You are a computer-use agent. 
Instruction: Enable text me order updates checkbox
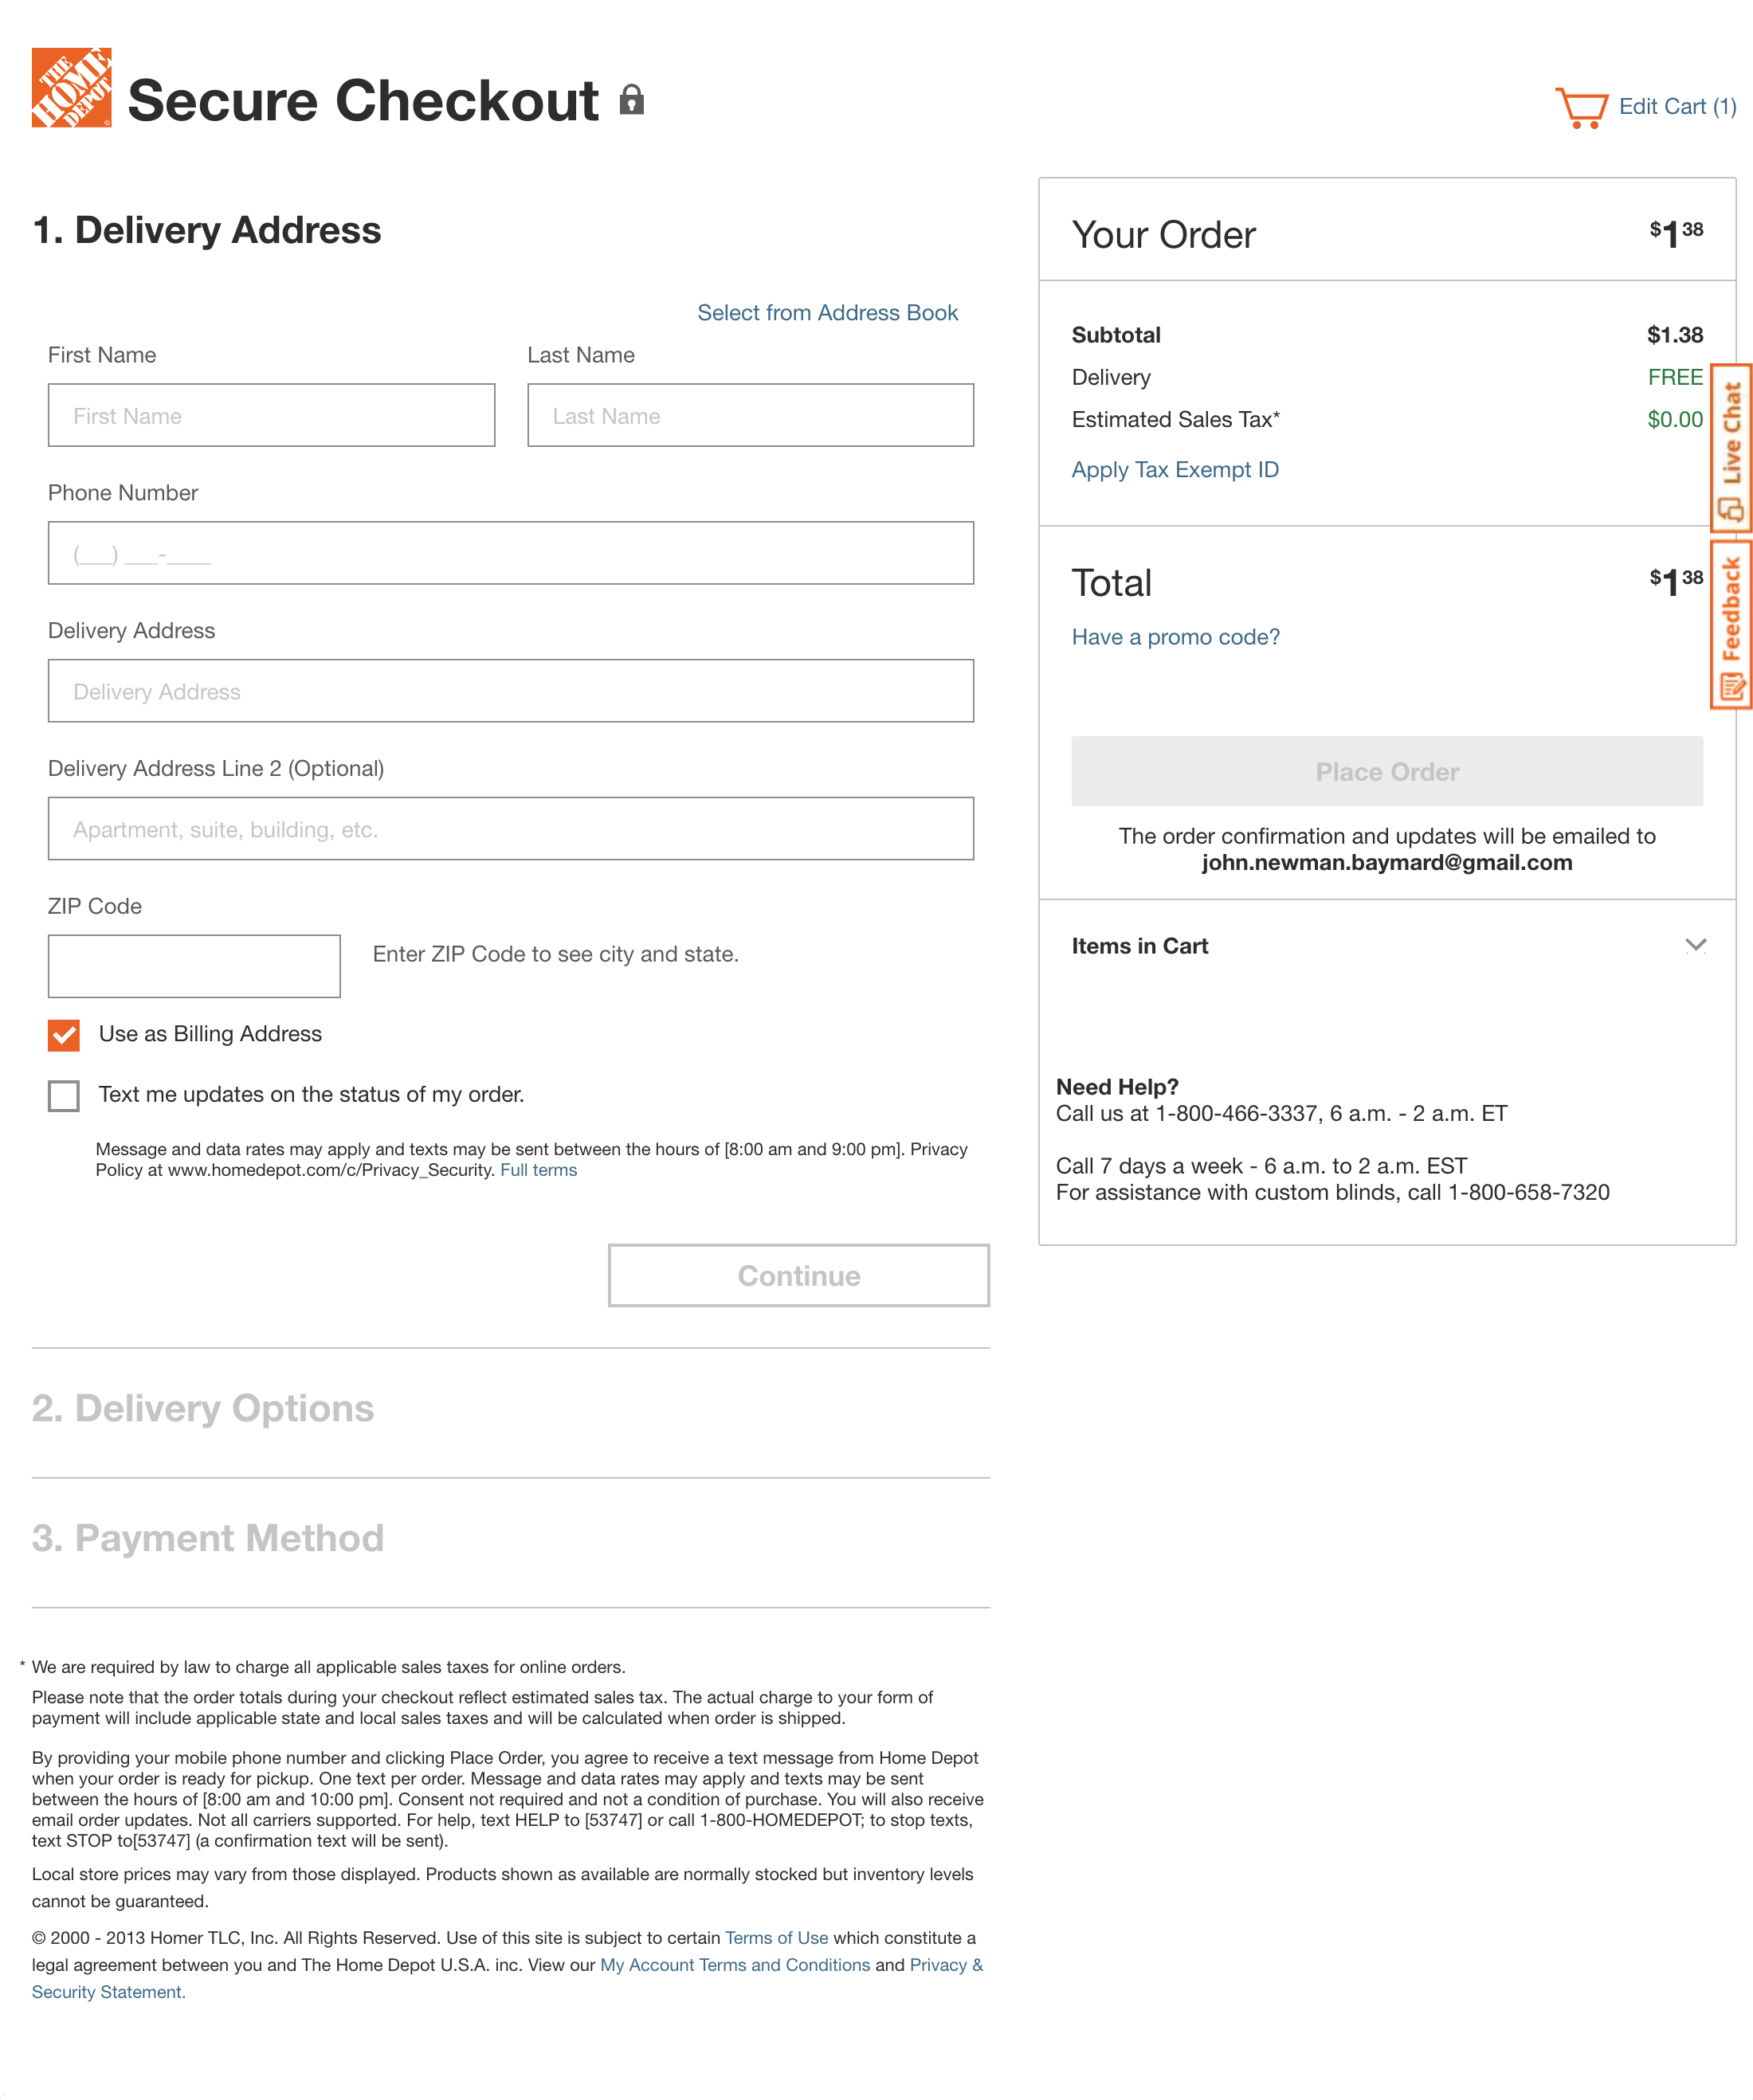pyautogui.click(x=64, y=1096)
